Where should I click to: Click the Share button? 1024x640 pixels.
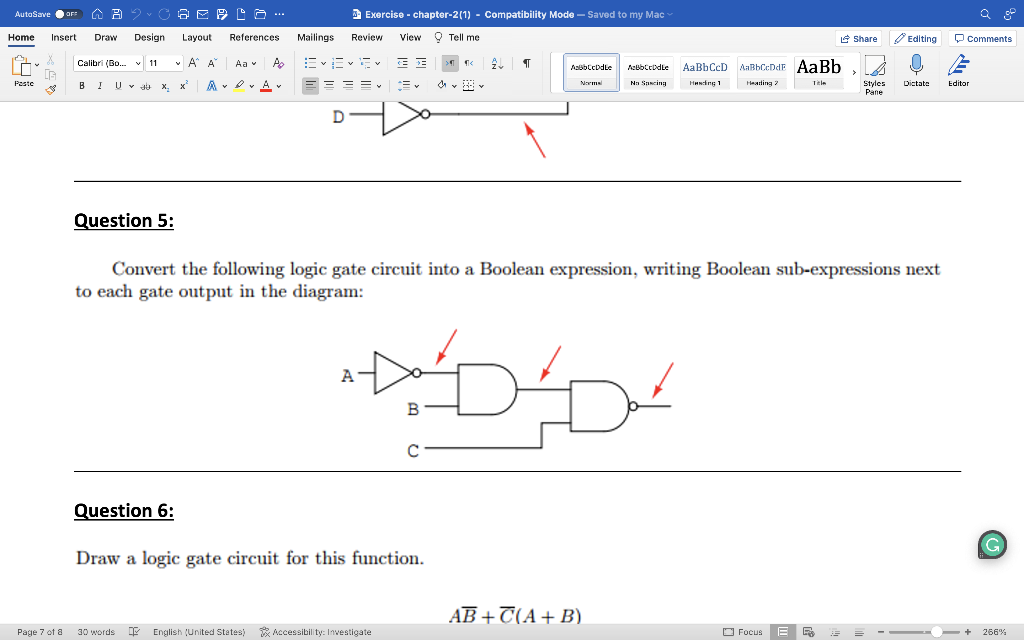pos(858,38)
